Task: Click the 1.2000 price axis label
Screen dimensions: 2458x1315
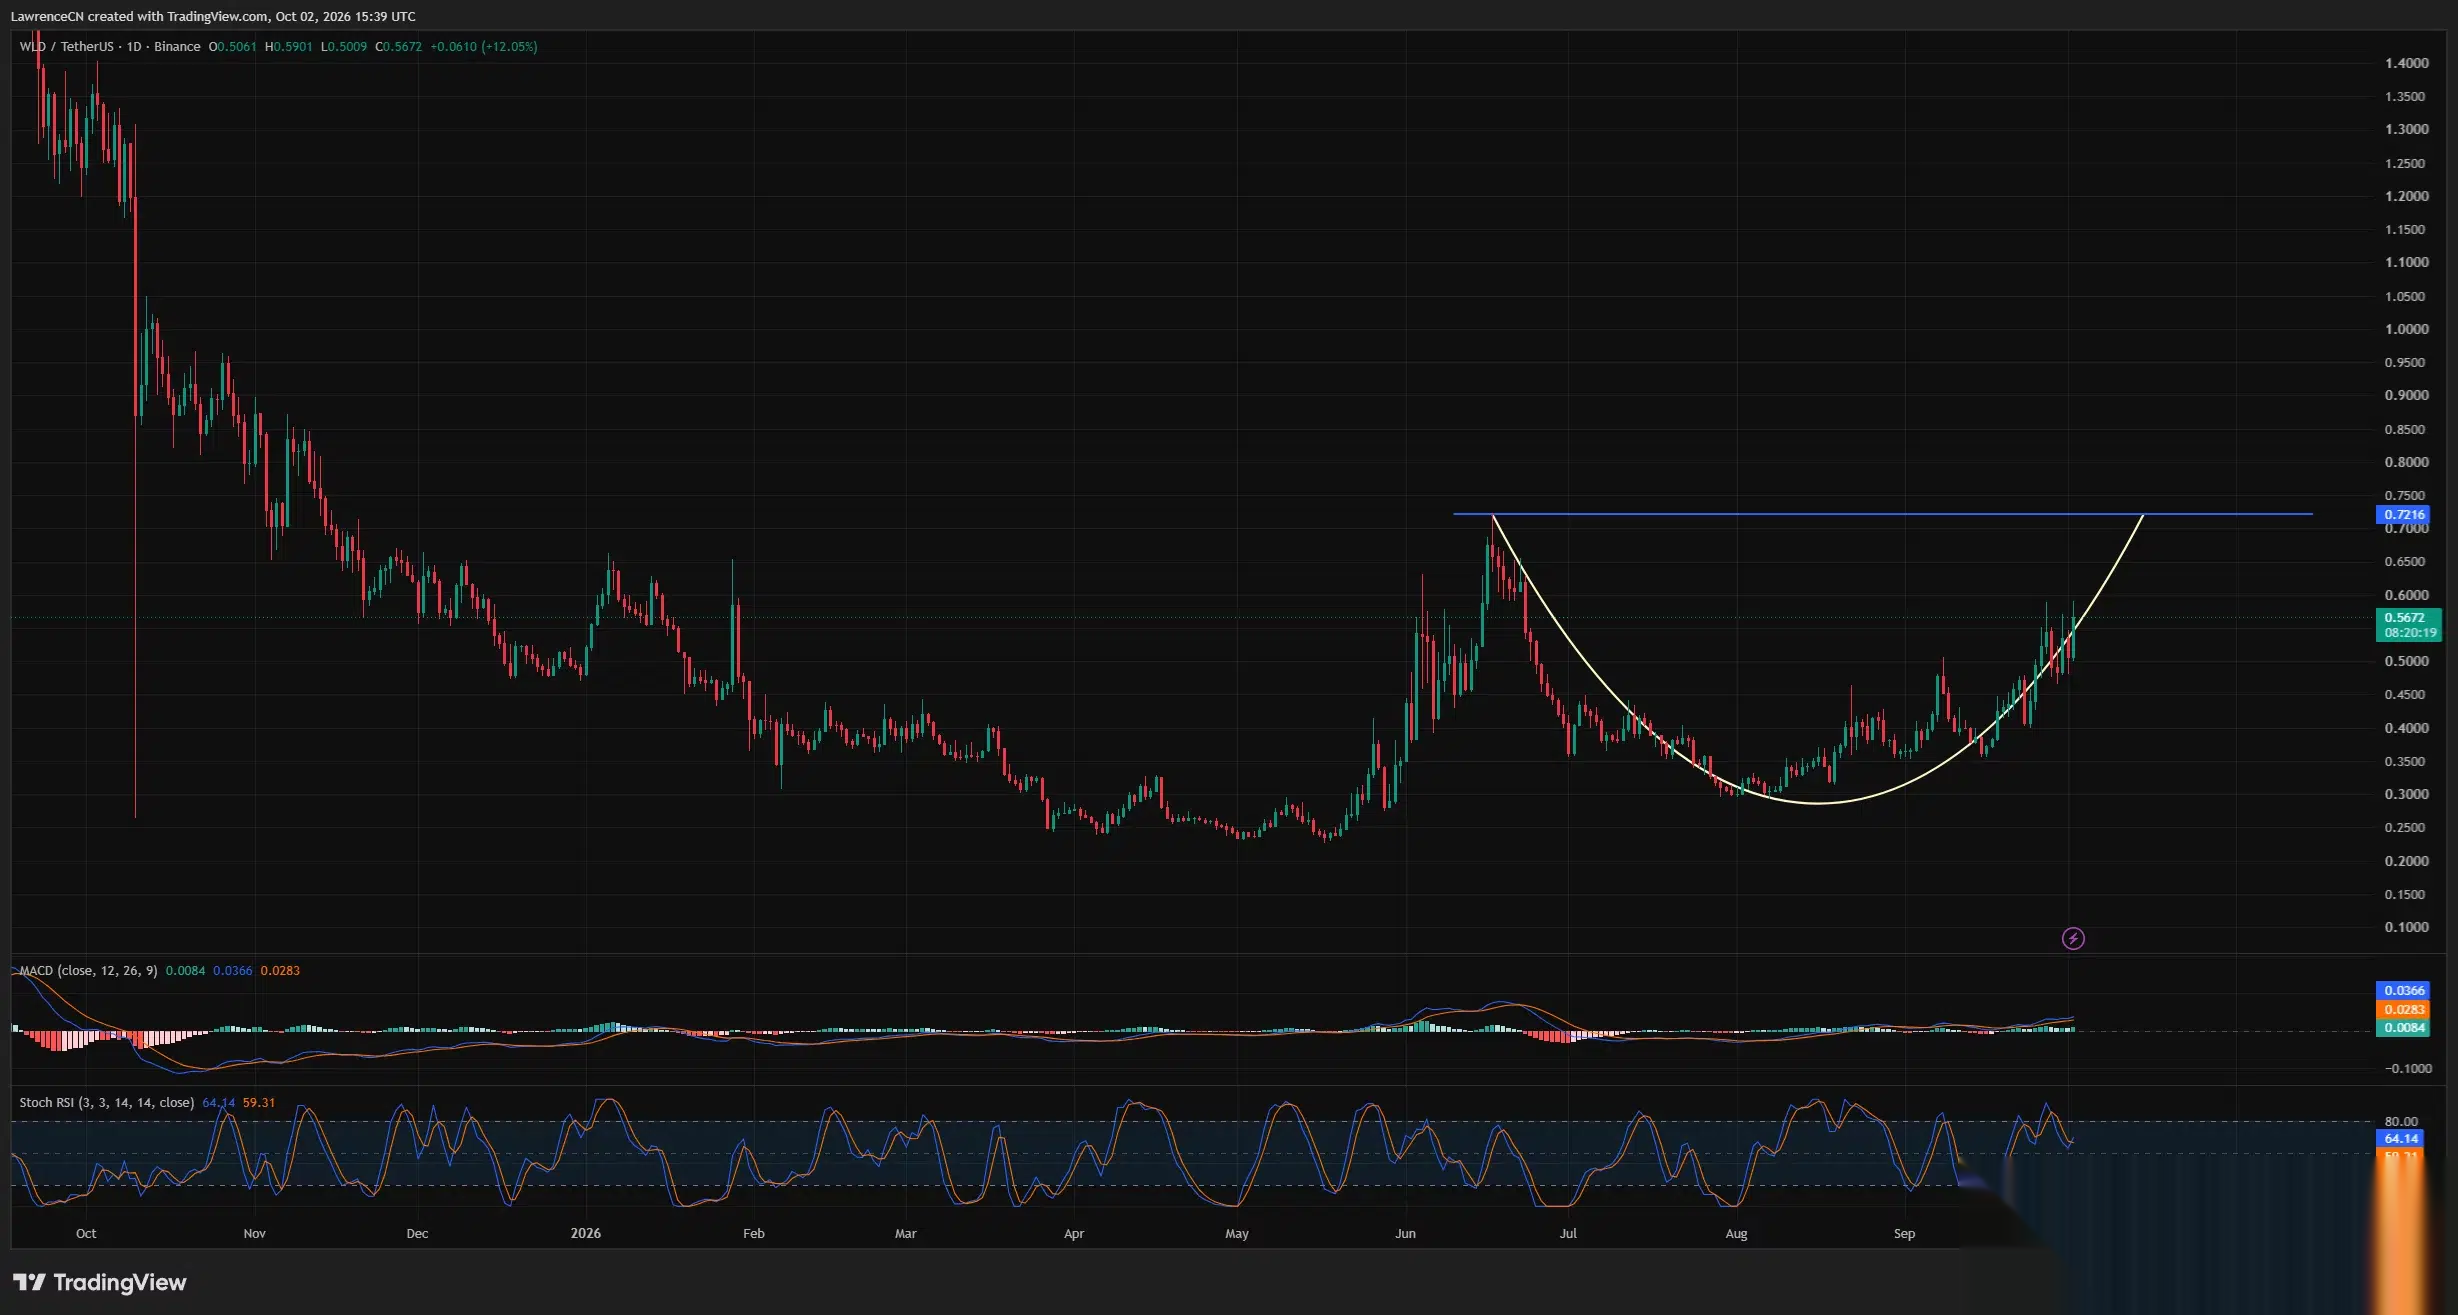Action: click(2406, 196)
